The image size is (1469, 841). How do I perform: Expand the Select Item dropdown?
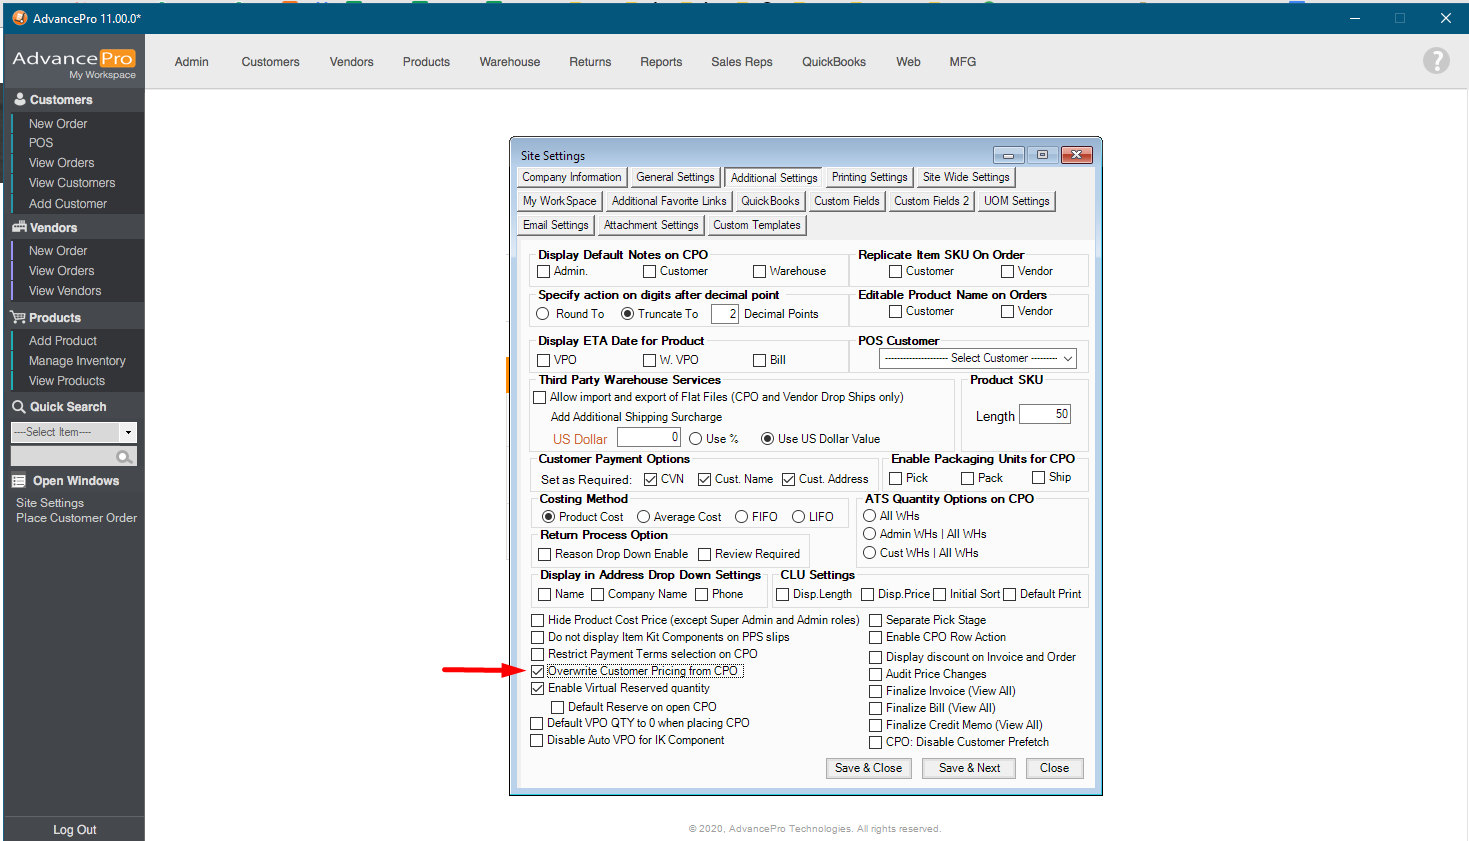coord(127,432)
